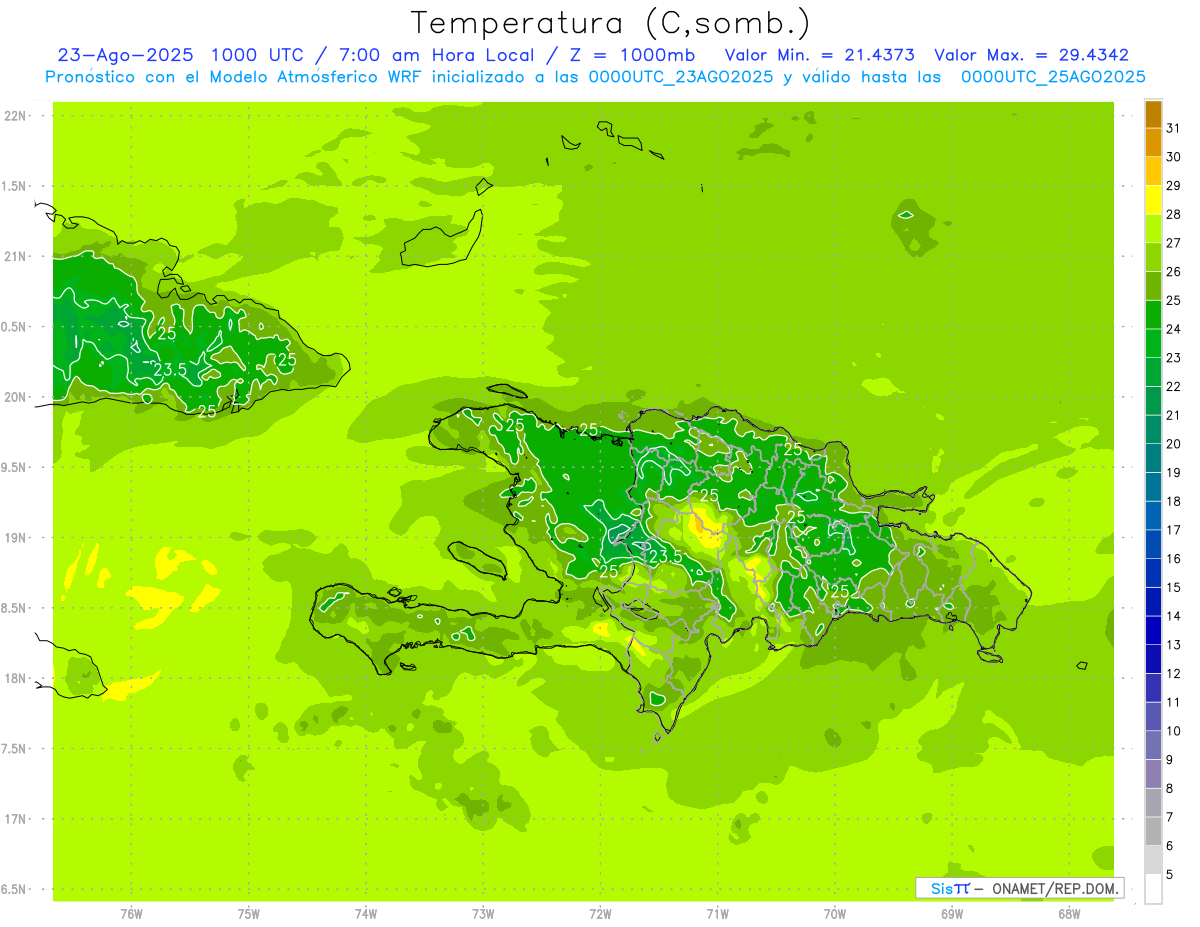The height and width of the screenshot is (927, 1200).
Task: Click the legend value '10'
Action: 1174,731
